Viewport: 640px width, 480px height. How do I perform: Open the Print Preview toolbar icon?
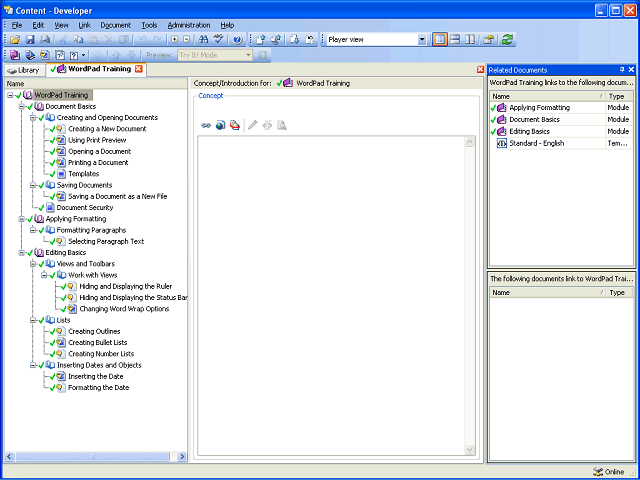pos(44,40)
